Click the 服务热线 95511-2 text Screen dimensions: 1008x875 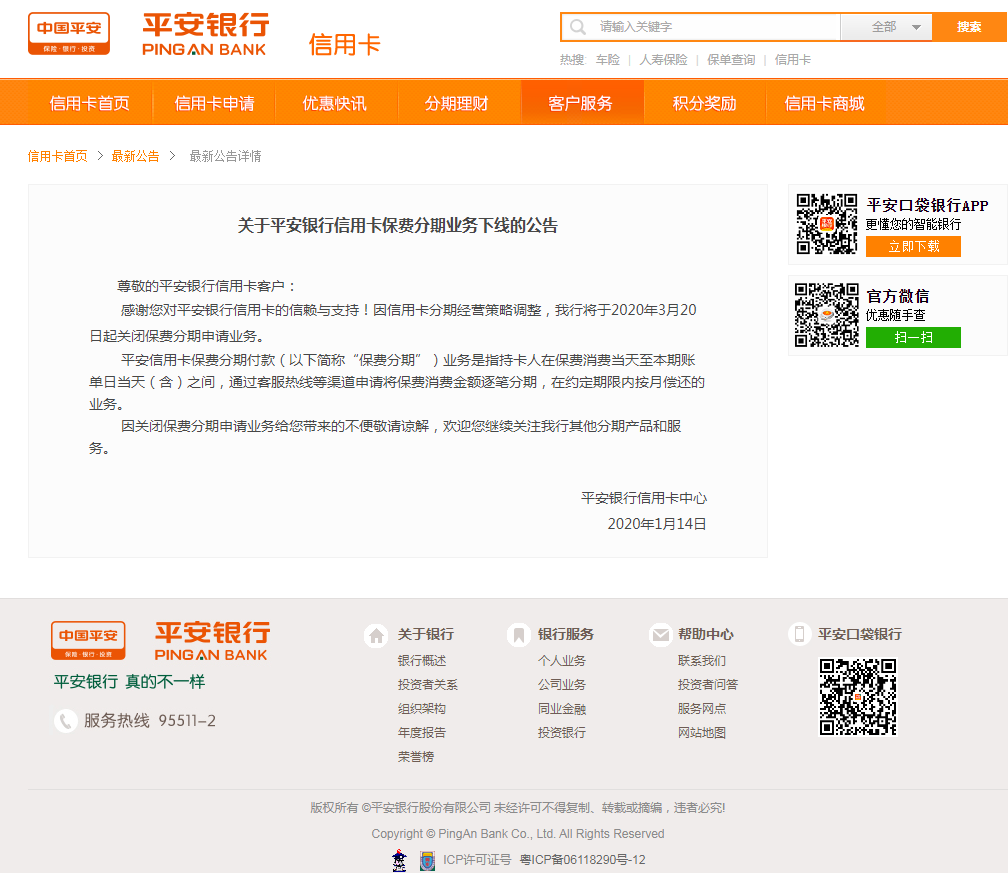(x=150, y=721)
